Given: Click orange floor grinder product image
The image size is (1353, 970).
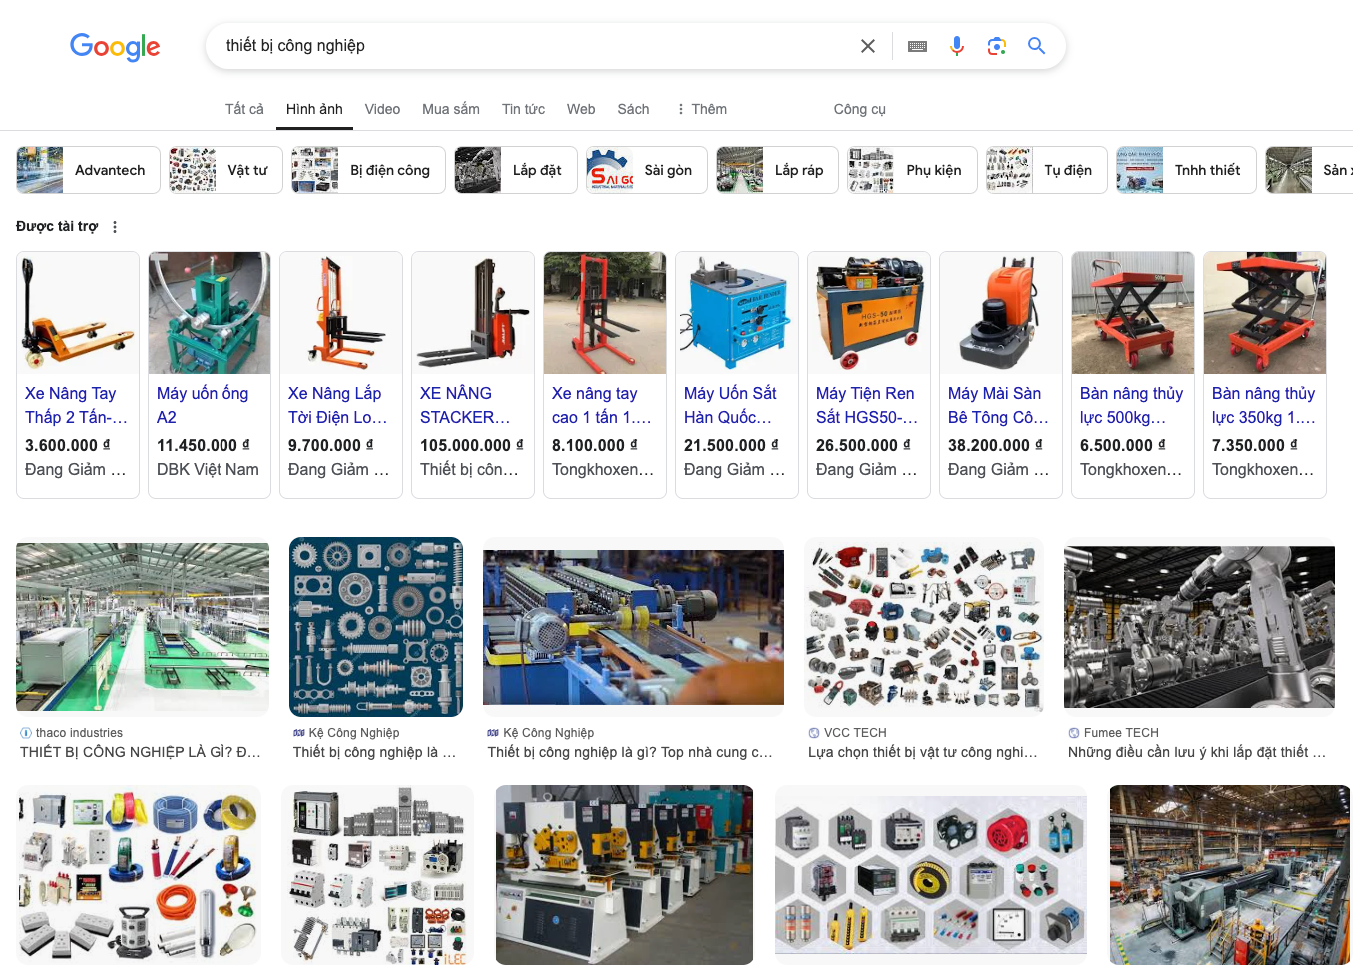Looking at the screenshot, I should (x=1001, y=313).
